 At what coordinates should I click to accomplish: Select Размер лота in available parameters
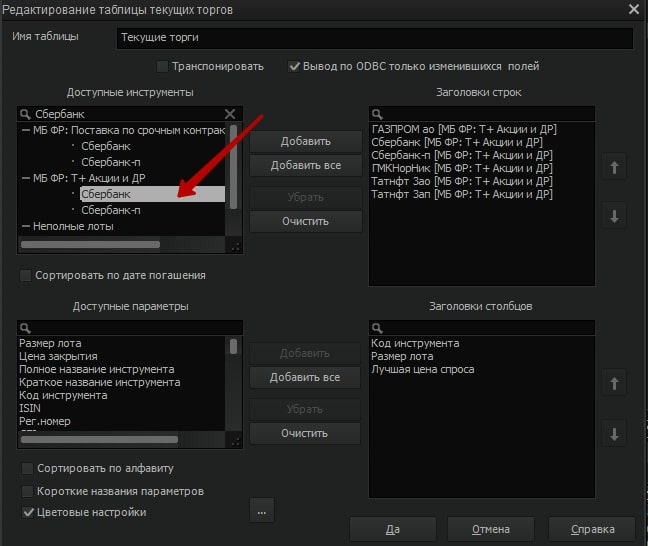[50, 343]
